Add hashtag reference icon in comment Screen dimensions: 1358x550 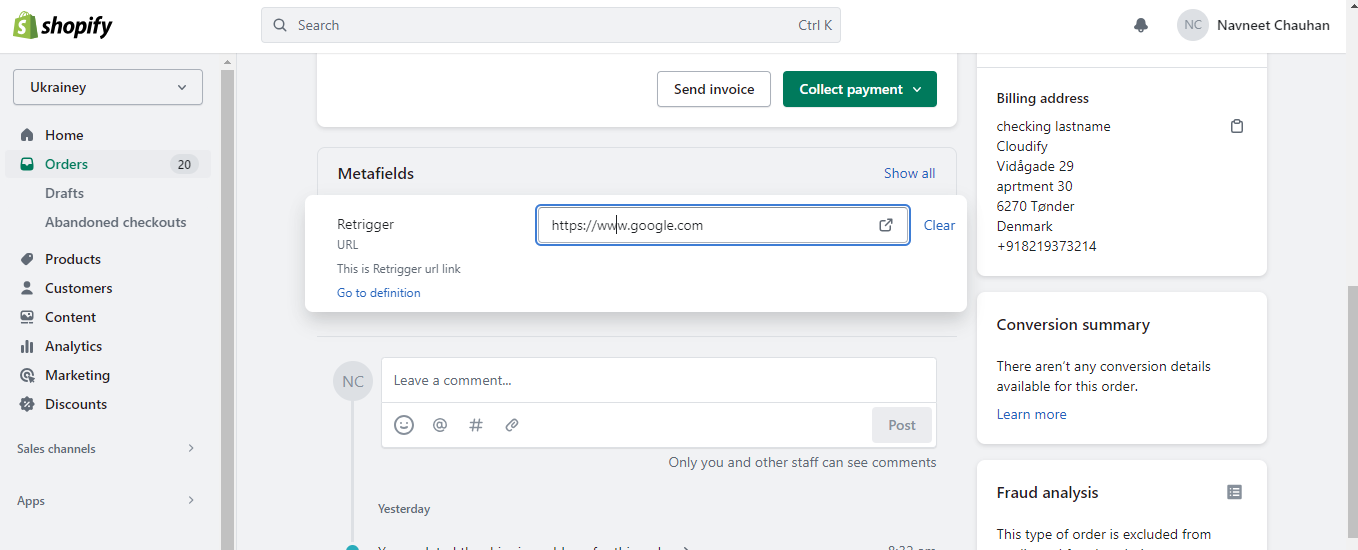[x=476, y=425]
